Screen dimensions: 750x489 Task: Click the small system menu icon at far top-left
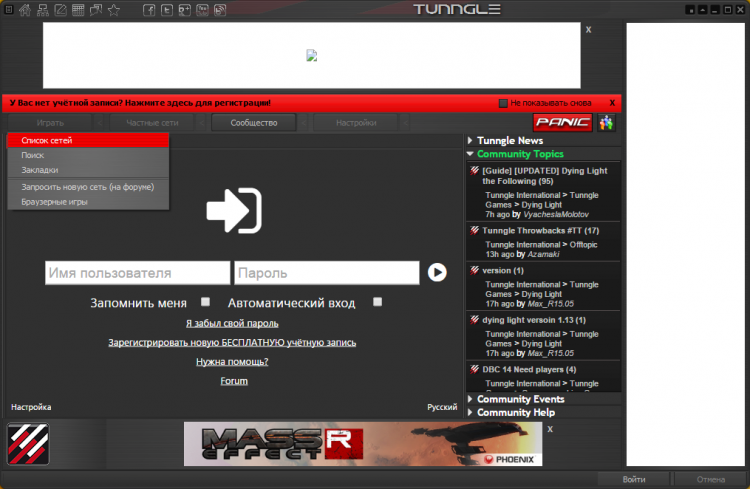9,9
